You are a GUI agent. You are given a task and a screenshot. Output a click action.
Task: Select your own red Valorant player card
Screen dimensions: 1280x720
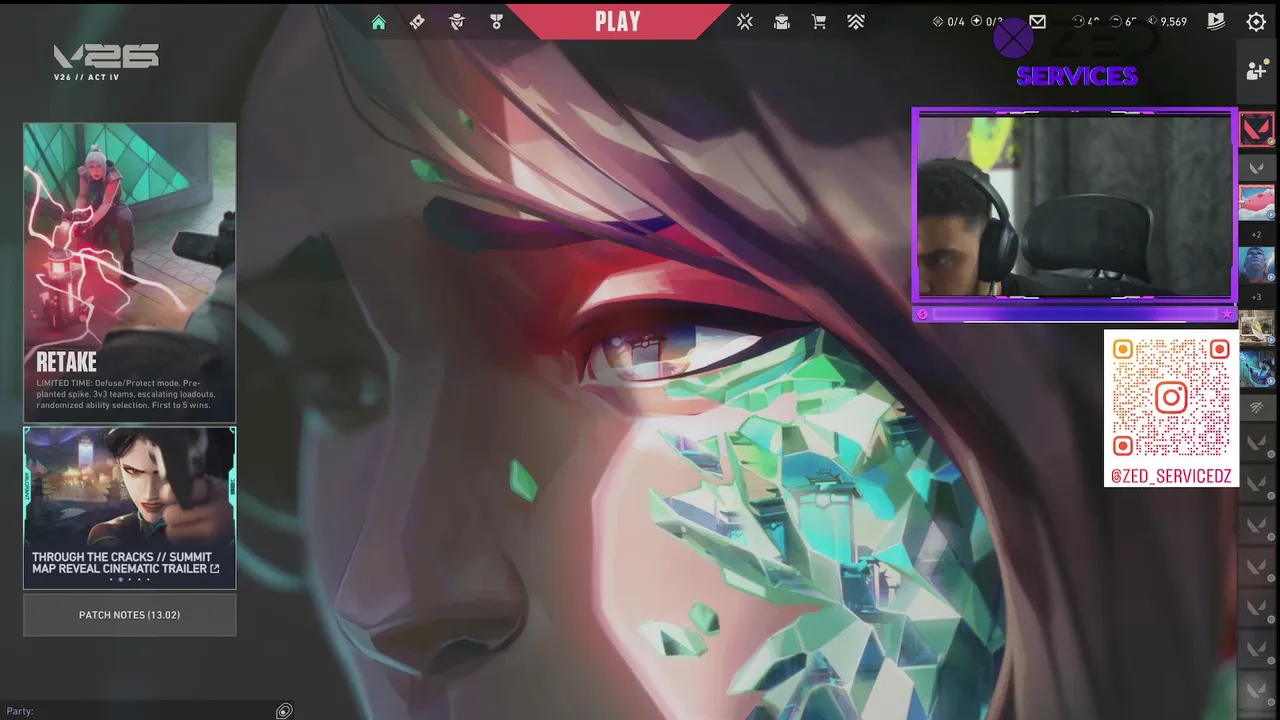click(x=1257, y=130)
